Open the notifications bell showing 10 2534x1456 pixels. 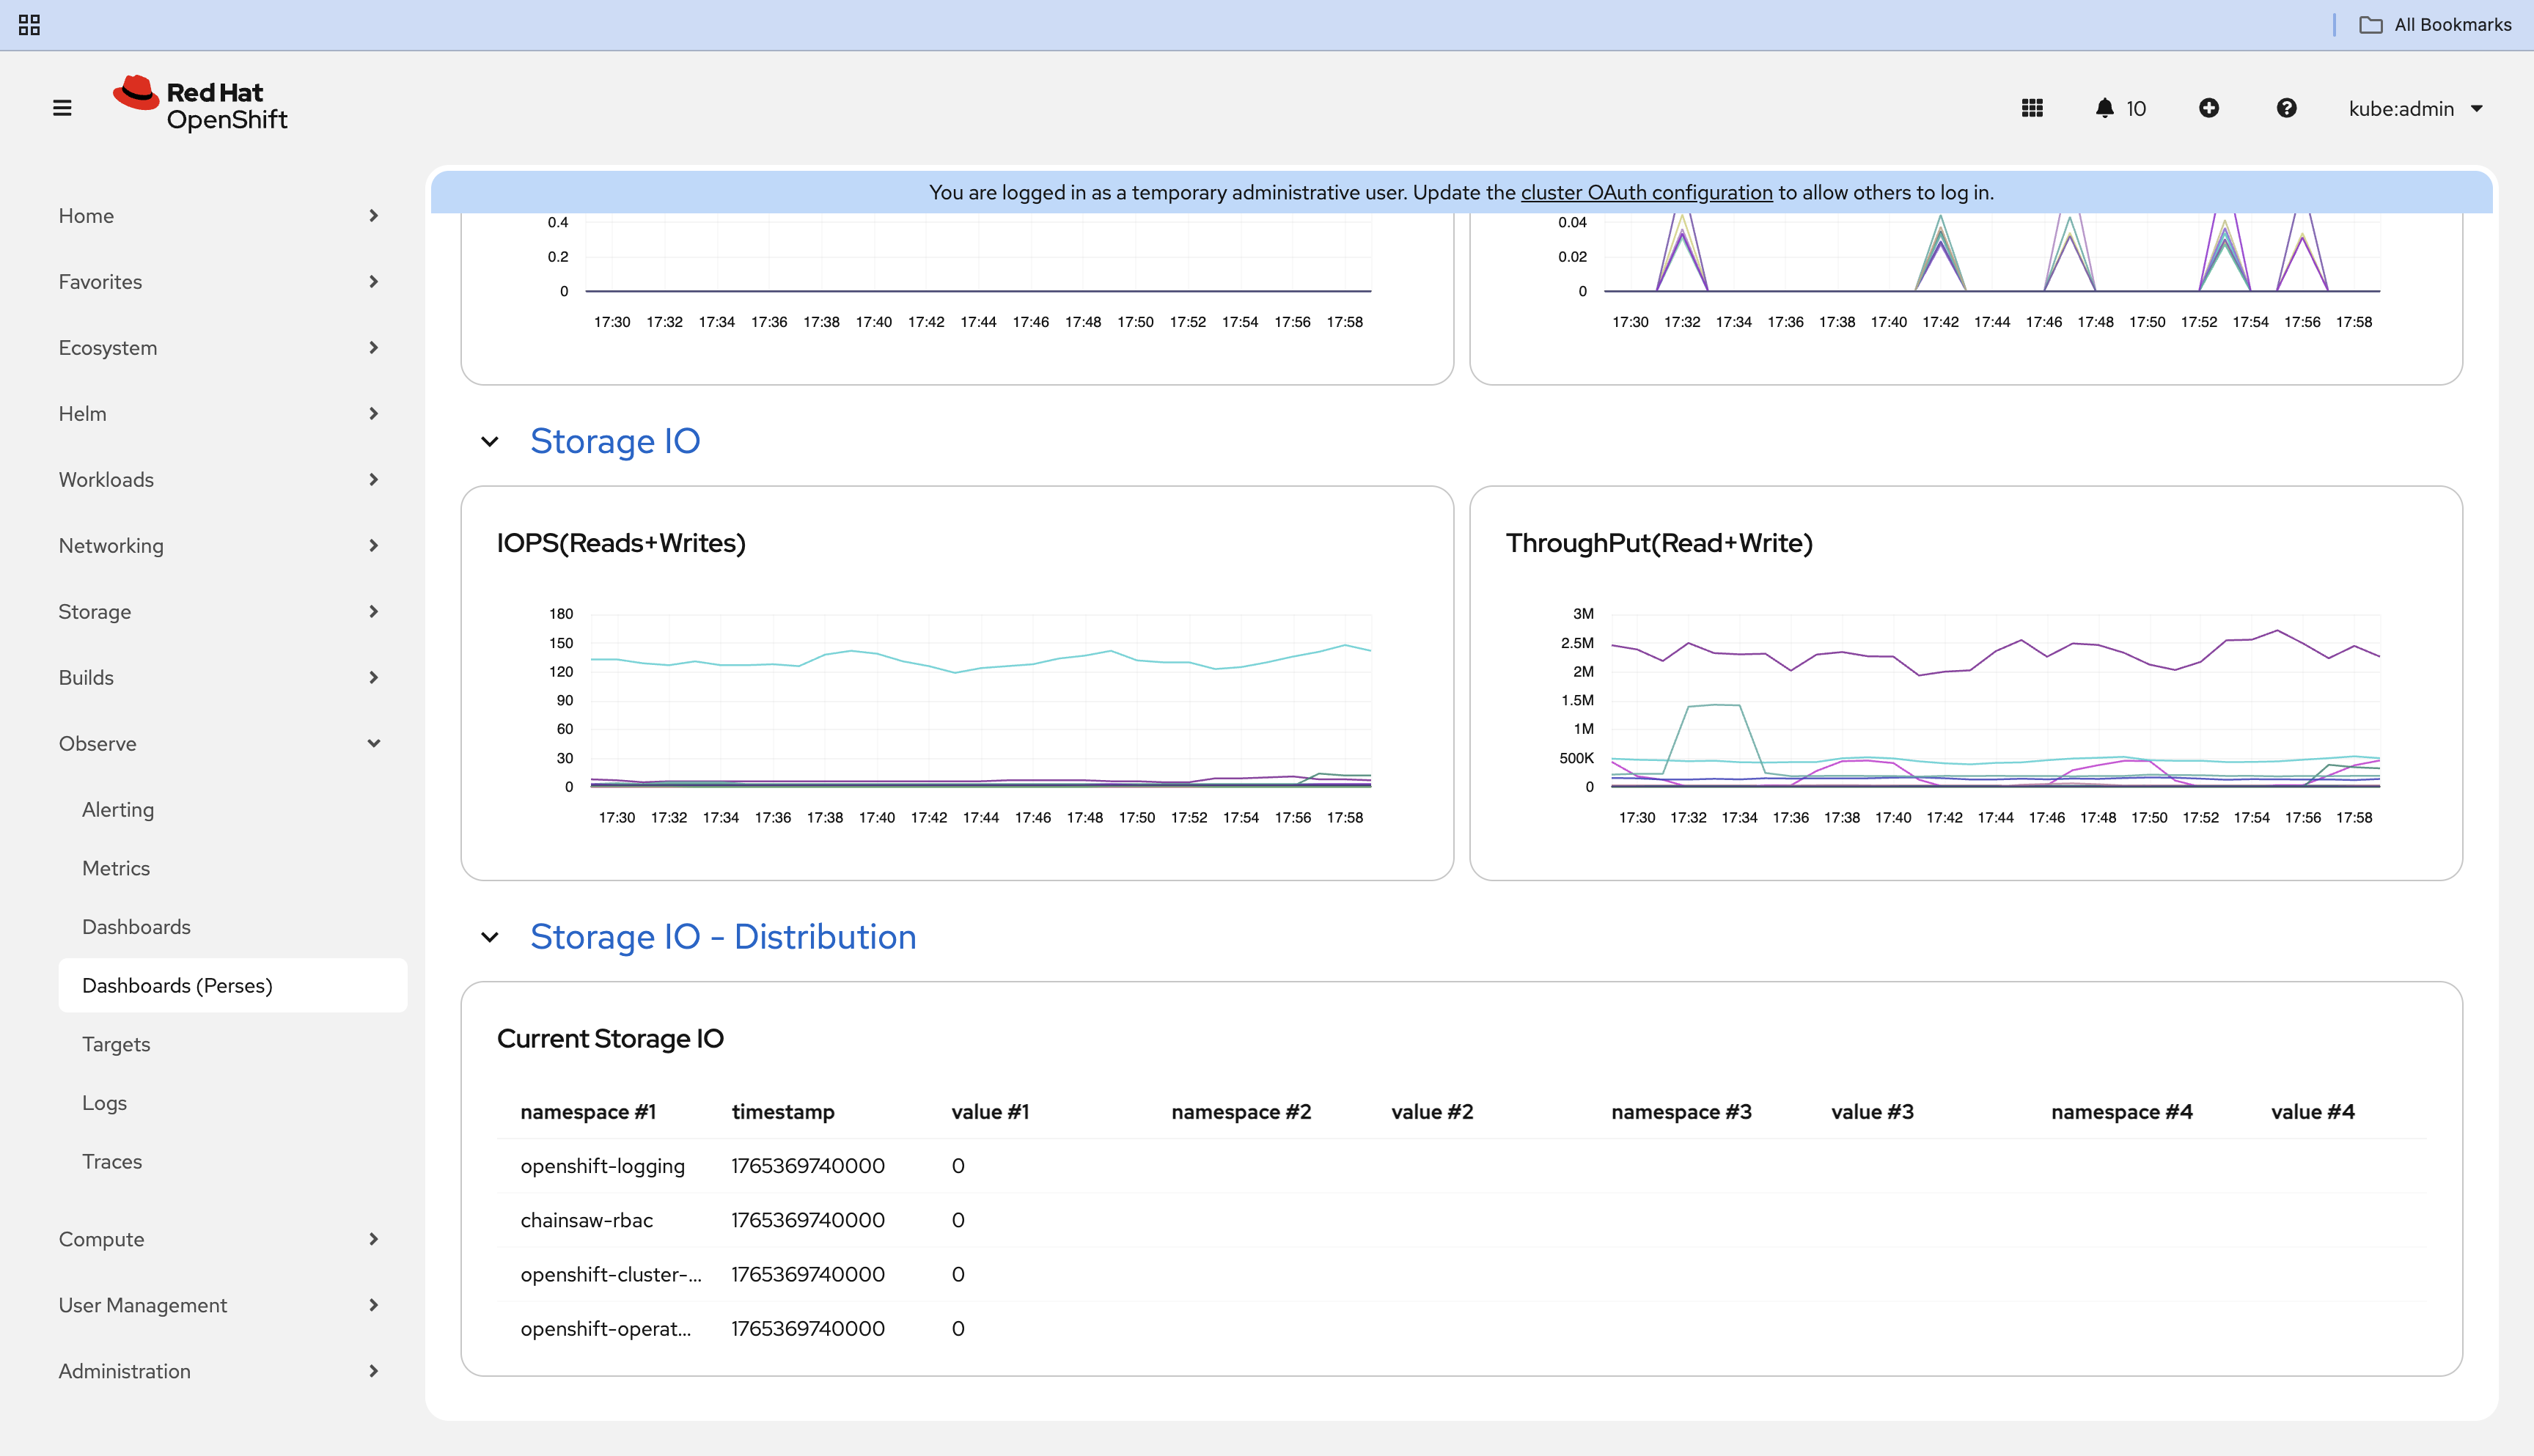coord(2120,108)
